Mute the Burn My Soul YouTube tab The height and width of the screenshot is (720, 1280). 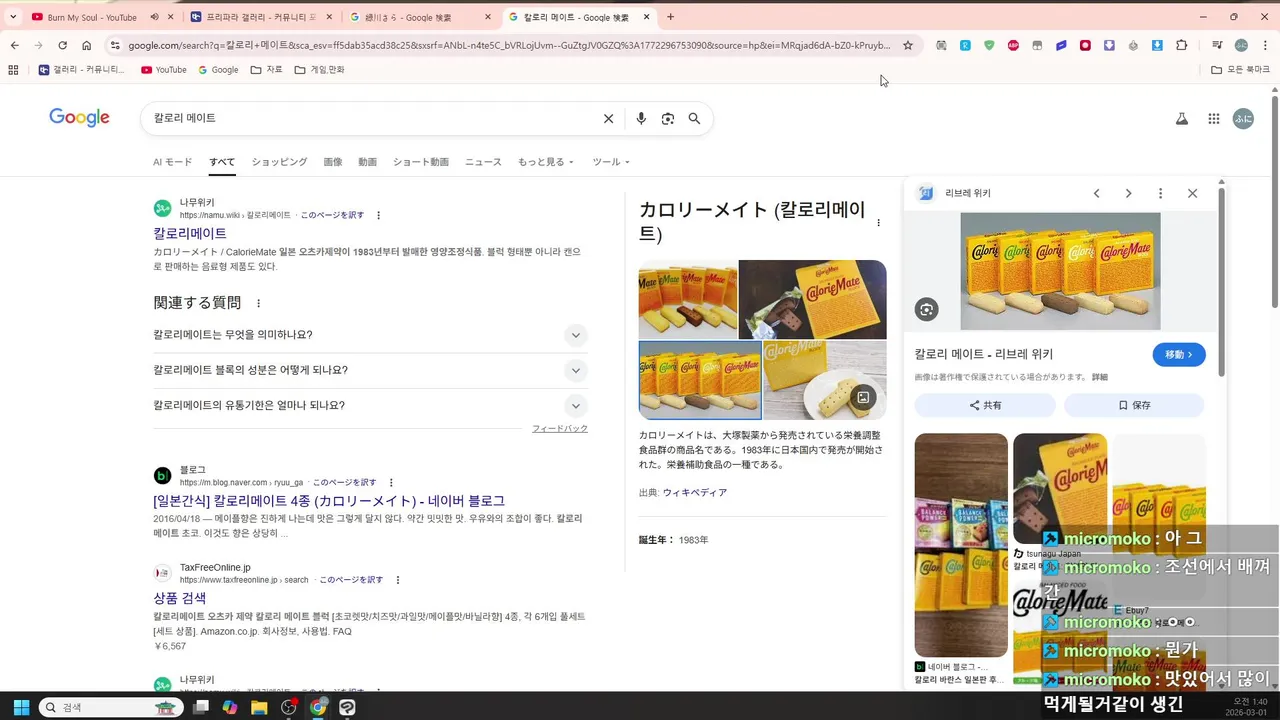[x=154, y=17]
